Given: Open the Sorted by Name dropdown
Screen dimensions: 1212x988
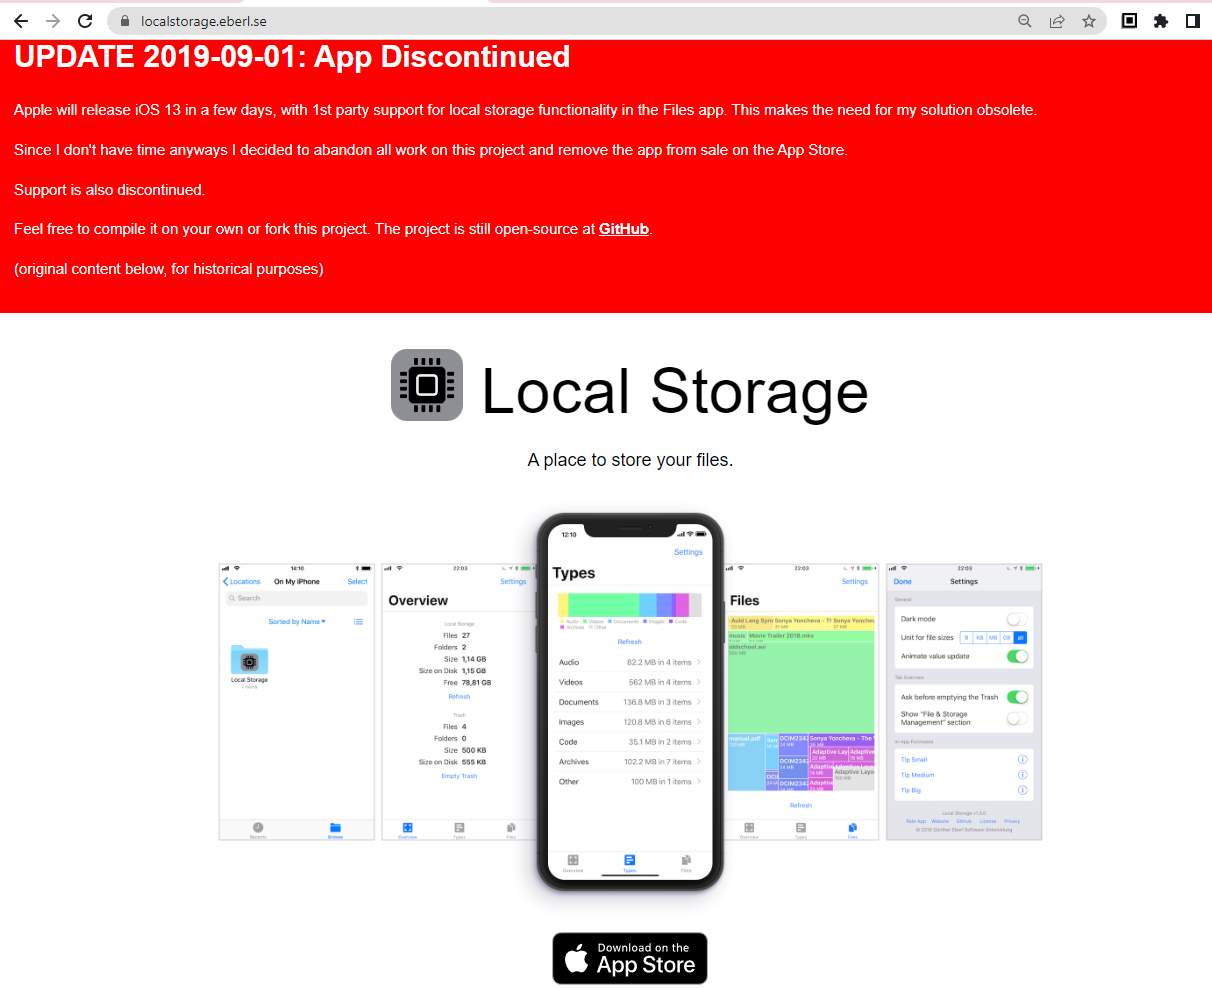Looking at the screenshot, I should pyautogui.click(x=296, y=622).
